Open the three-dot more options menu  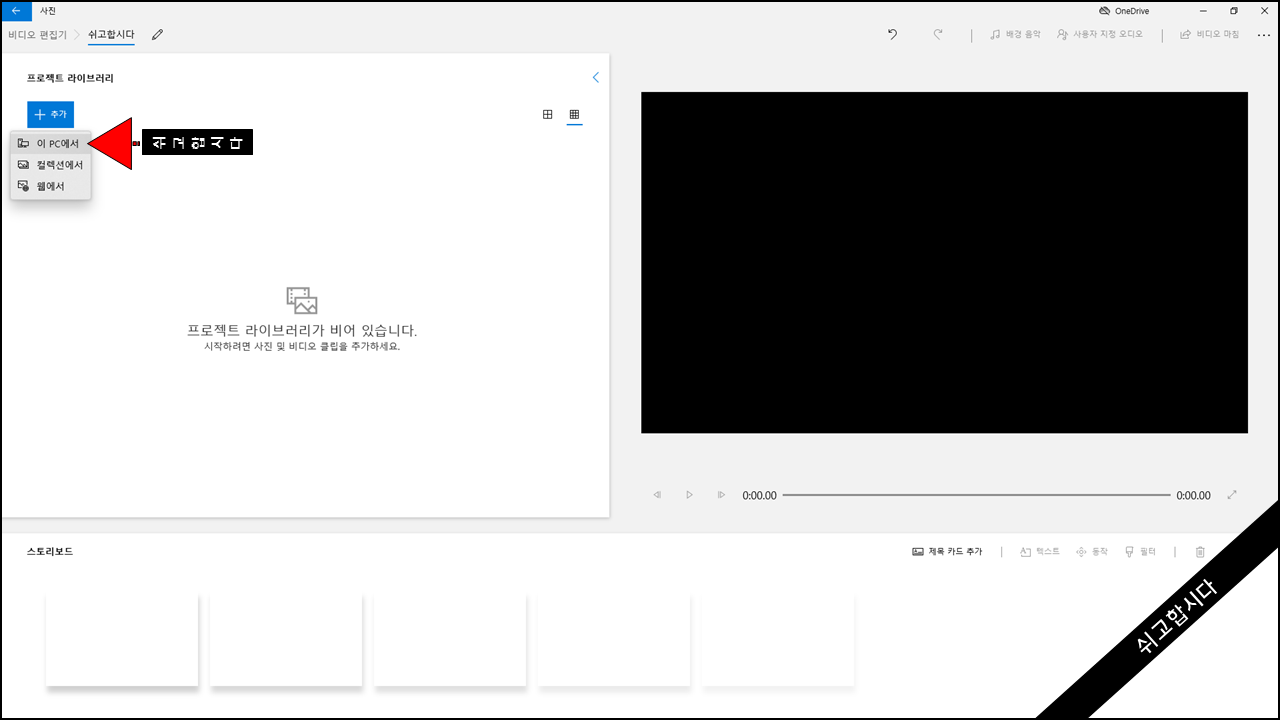click(1263, 35)
